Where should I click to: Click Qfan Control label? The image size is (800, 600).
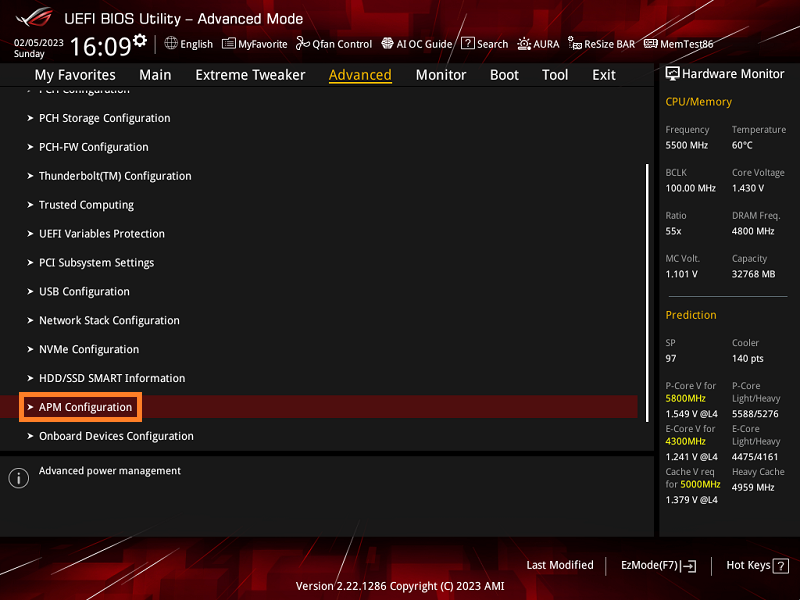[342, 44]
